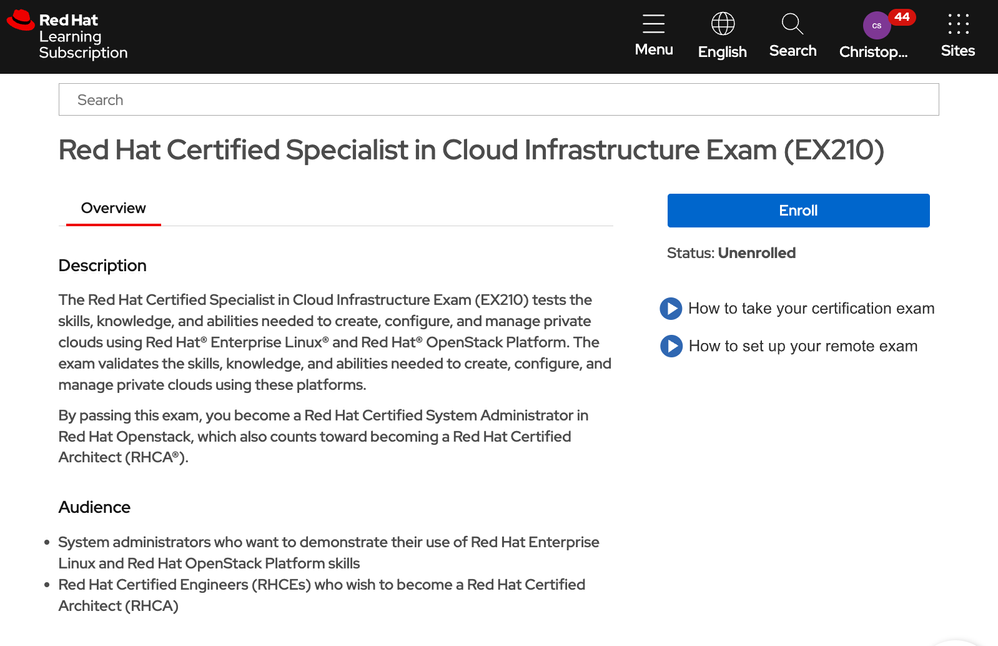998x646 pixels.
Task: Open the hamburger Menu icon
Action: click(654, 24)
